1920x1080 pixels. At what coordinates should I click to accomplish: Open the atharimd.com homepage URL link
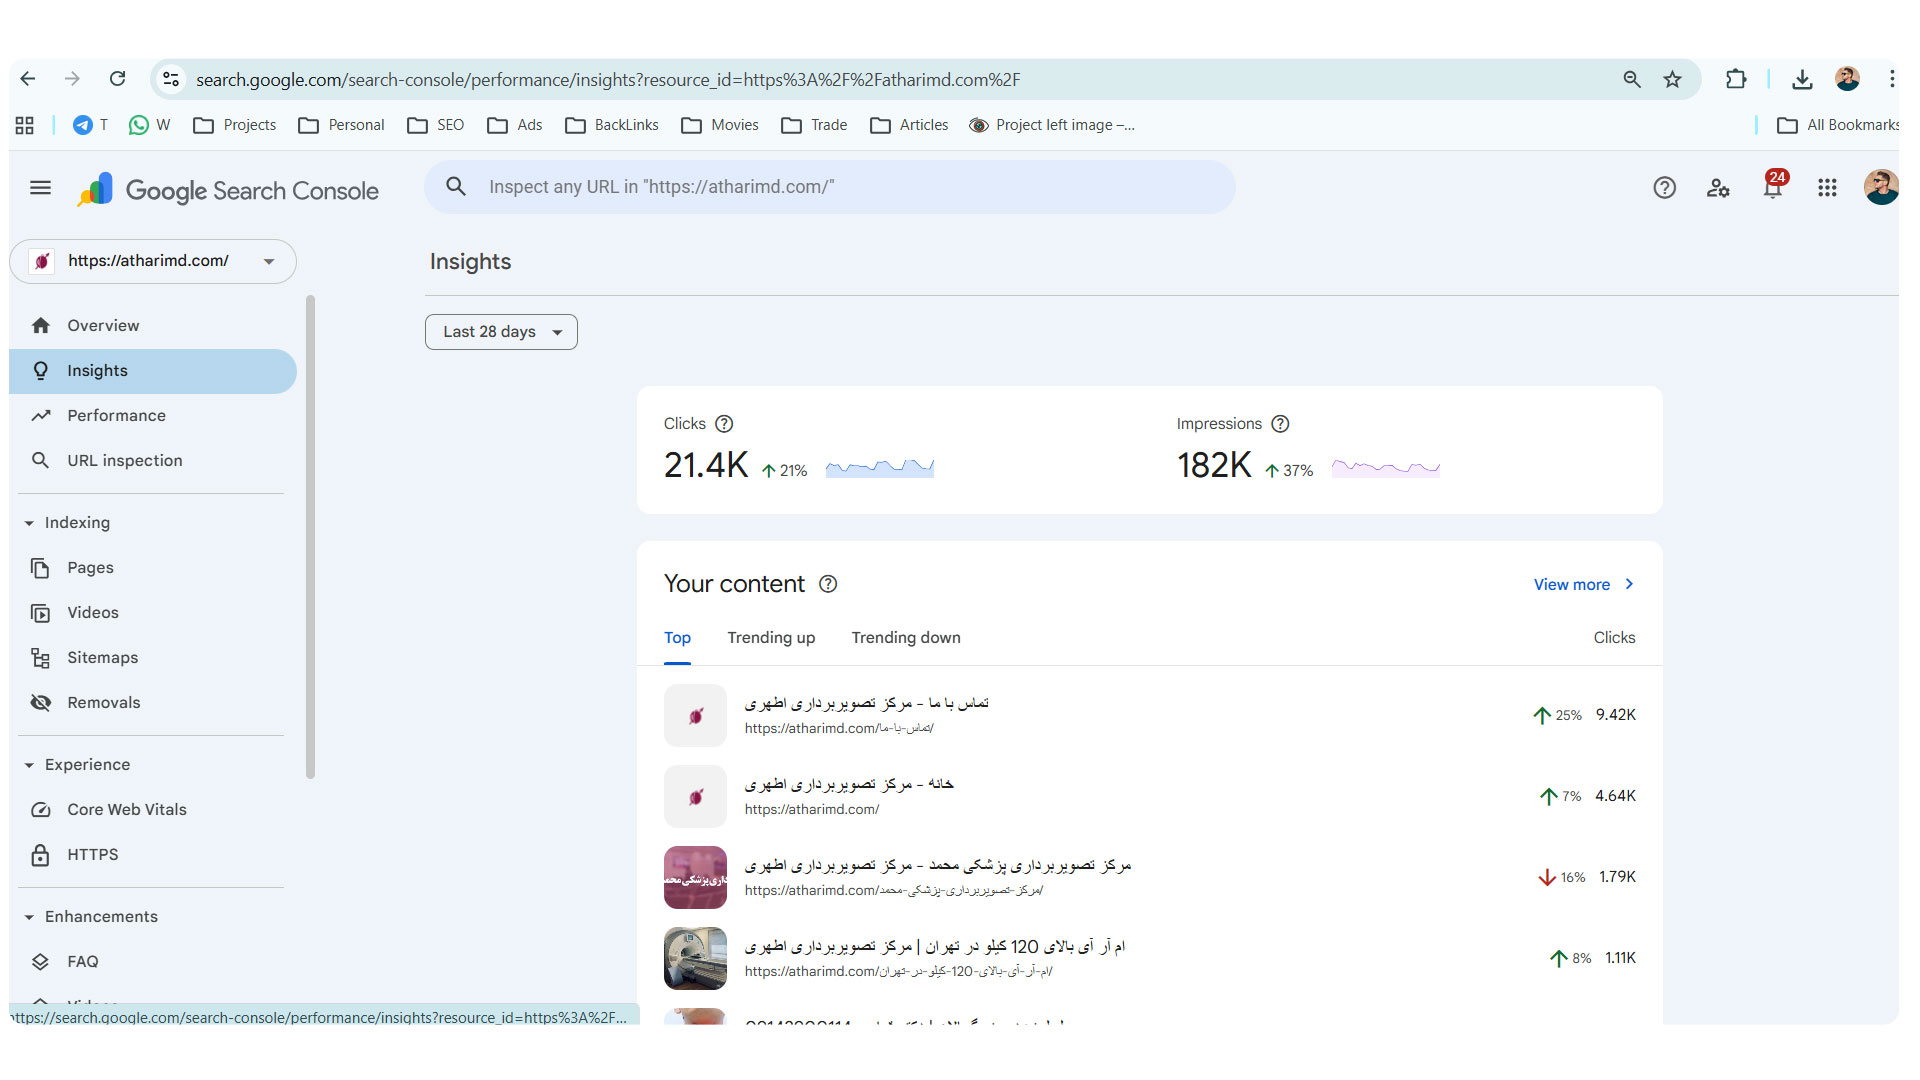(x=812, y=810)
